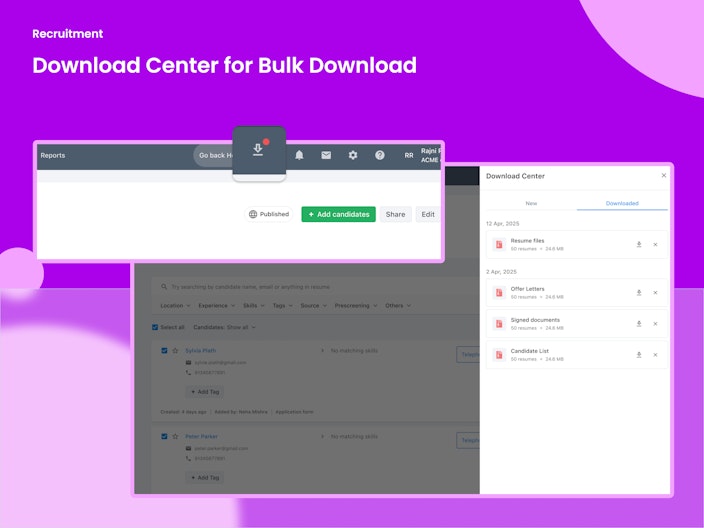This screenshot has height=528, width=704.
Task: Expand the Experience filter dropdown
Action: coord(216,305)
